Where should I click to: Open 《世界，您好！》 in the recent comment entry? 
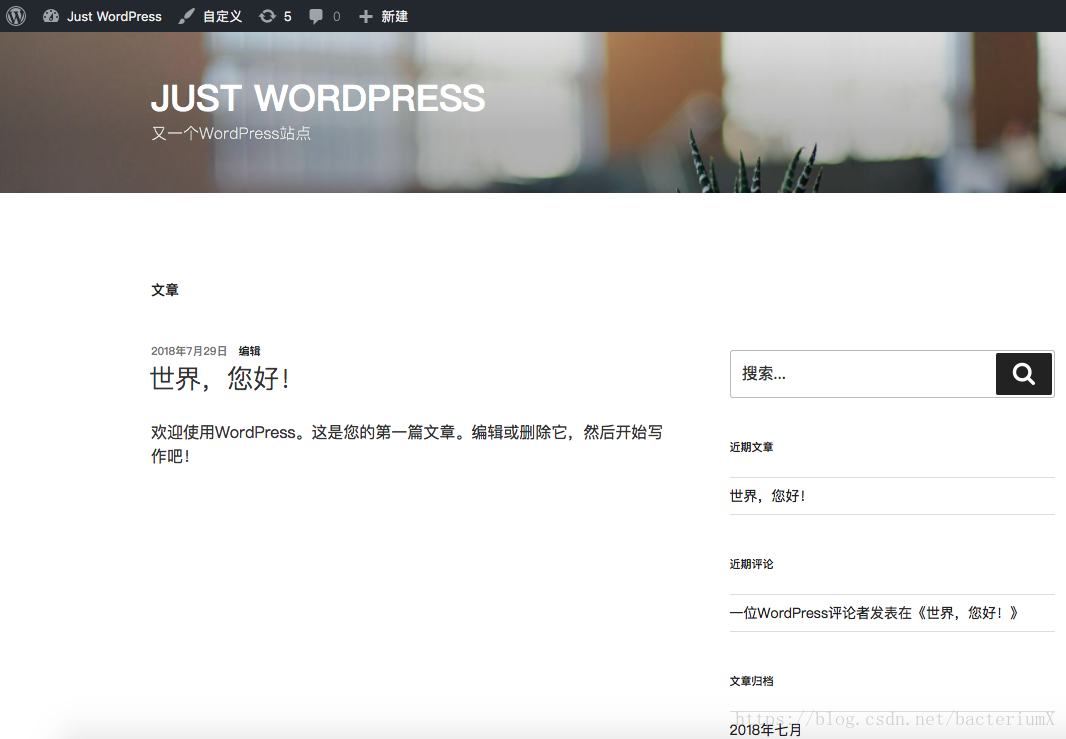click(x=967, y=613)
